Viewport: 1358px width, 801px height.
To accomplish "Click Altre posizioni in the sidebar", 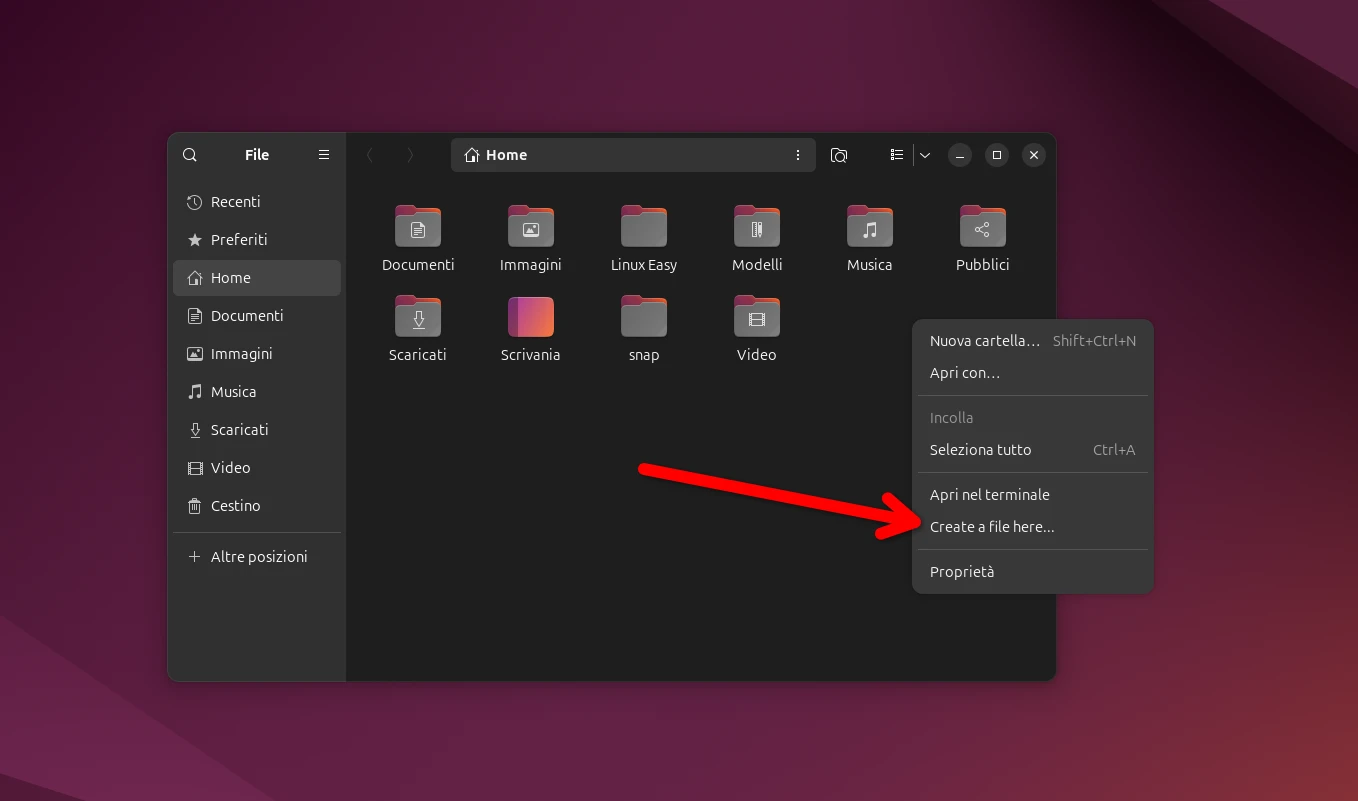I will tap(258, 556).
